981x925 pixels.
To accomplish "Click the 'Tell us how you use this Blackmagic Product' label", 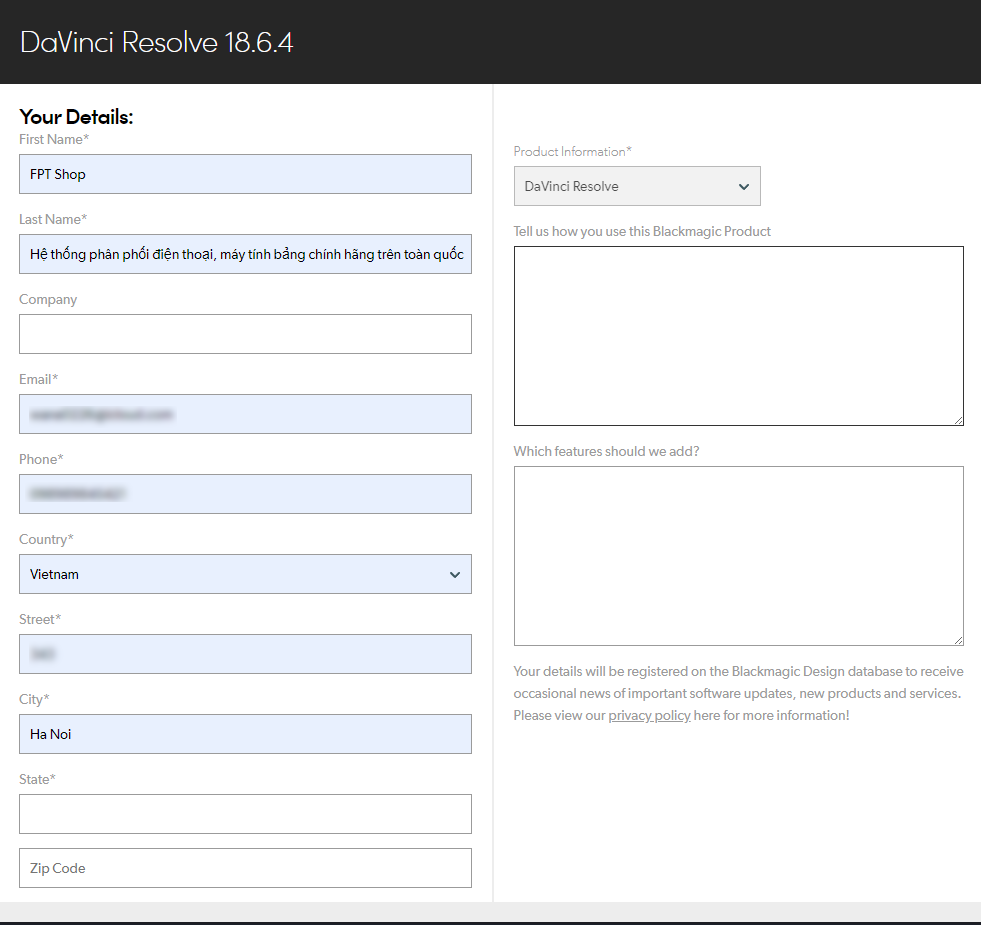I will pos(642,232).
